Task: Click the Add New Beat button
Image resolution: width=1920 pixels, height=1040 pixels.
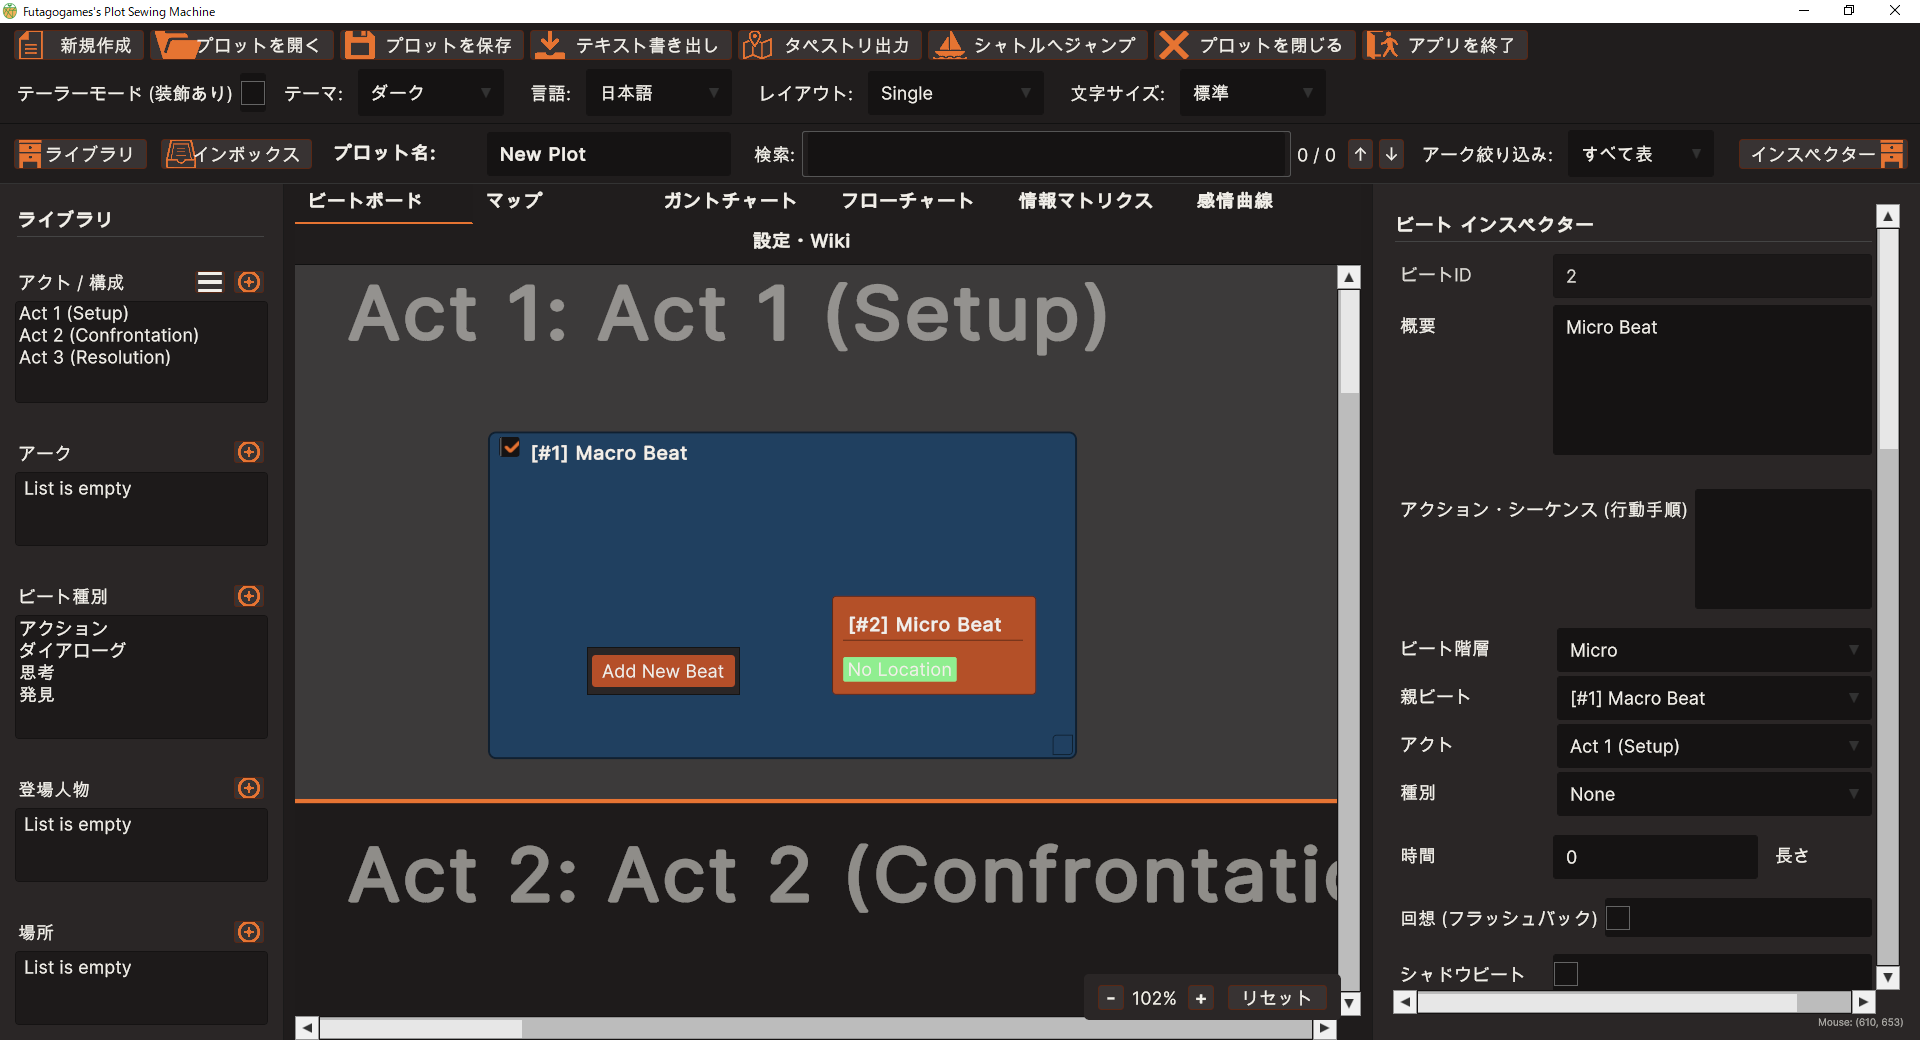Action: tap(663, 671)
